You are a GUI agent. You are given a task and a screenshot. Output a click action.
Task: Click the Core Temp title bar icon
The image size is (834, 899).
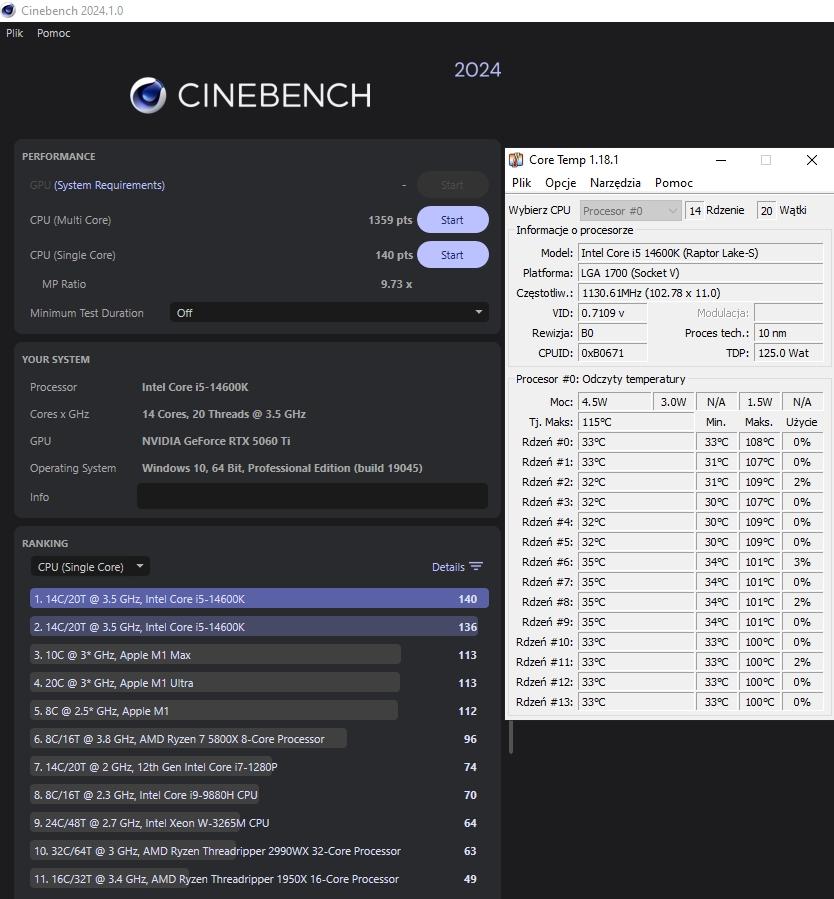[516, 160]
